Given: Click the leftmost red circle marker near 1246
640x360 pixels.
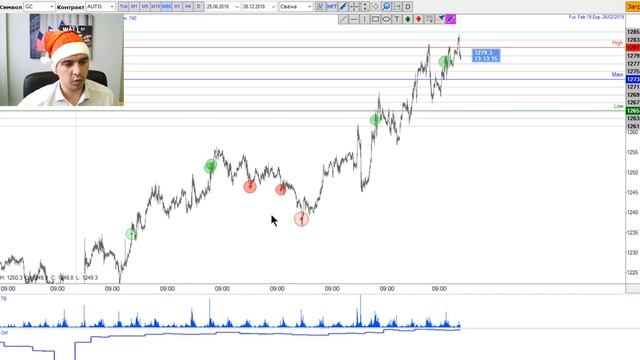Looking at the screenshot, I should pos(250,187).
